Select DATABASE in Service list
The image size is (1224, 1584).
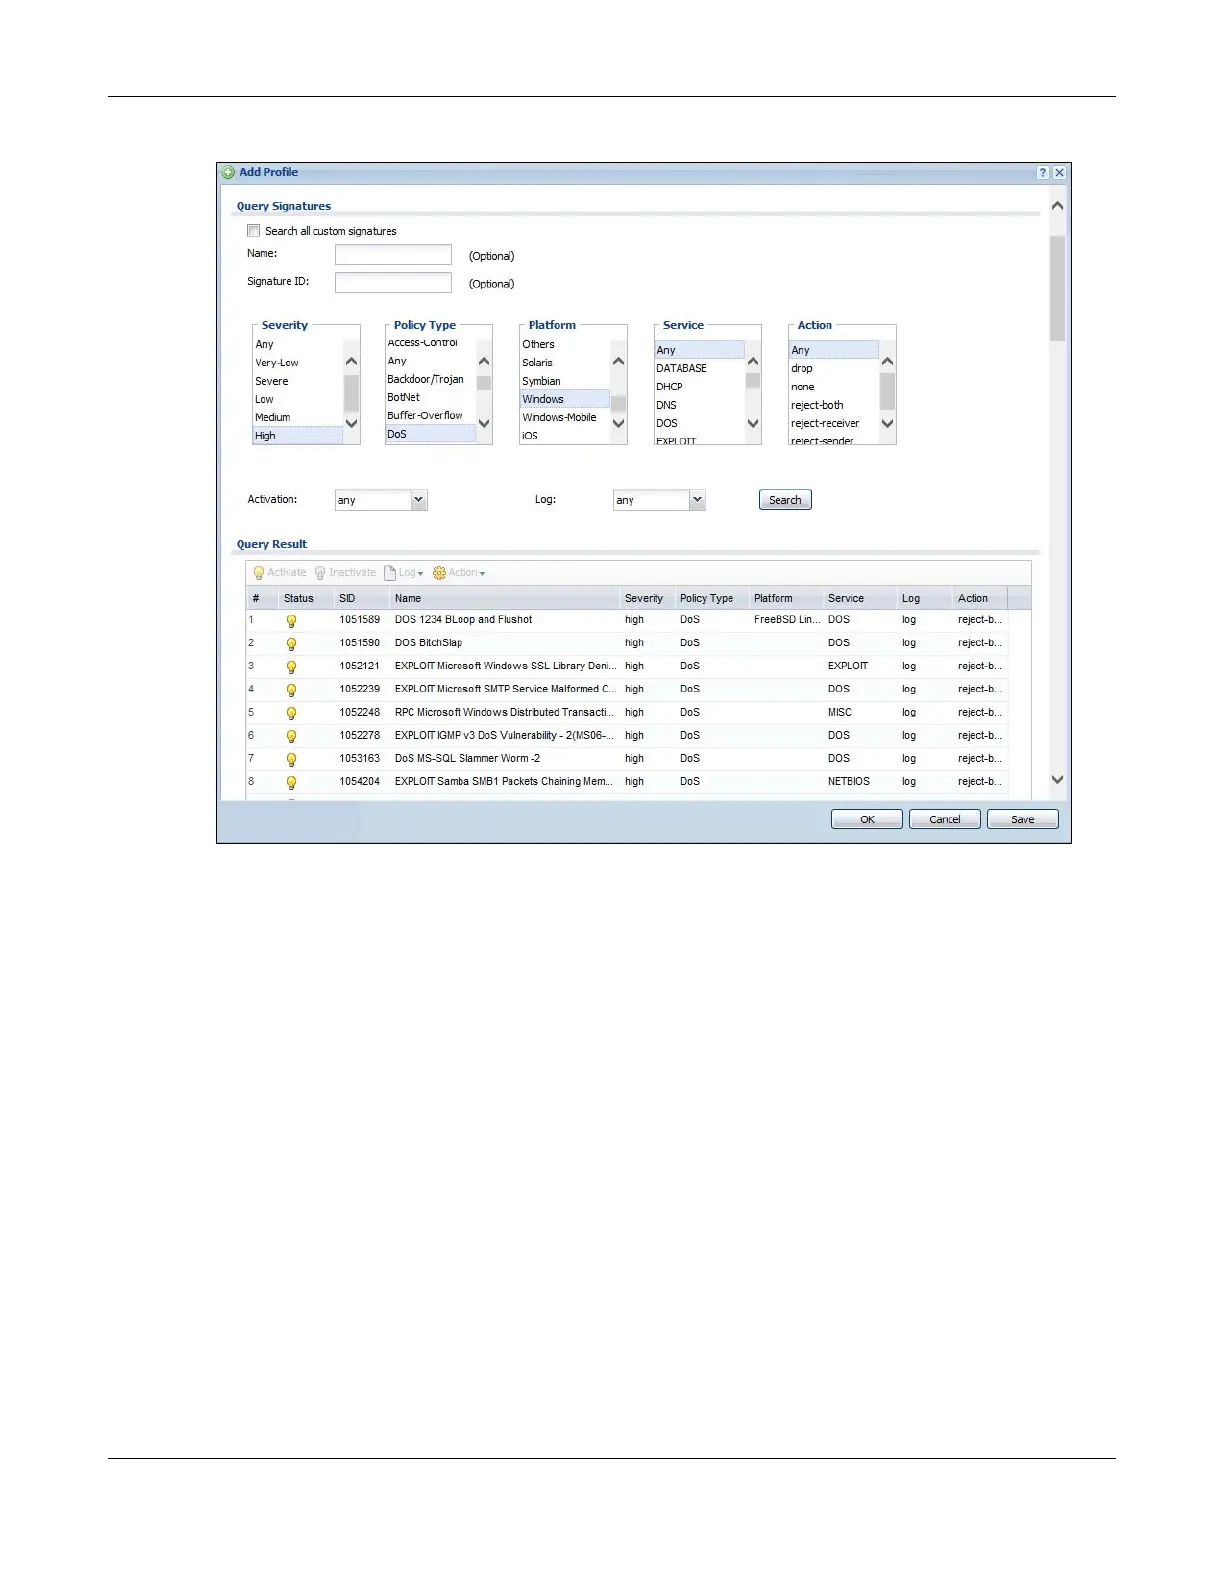point(699,368)
